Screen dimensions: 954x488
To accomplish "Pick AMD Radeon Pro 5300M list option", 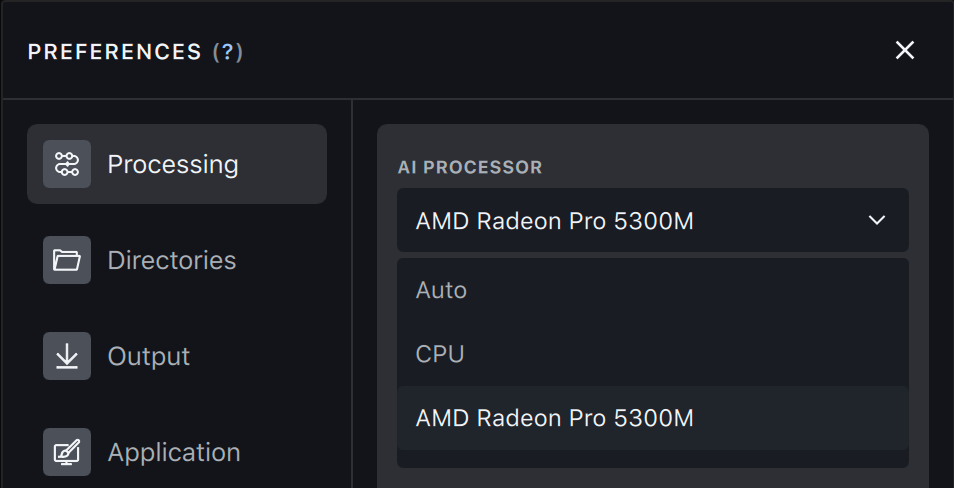I will (x=555, y=418).
